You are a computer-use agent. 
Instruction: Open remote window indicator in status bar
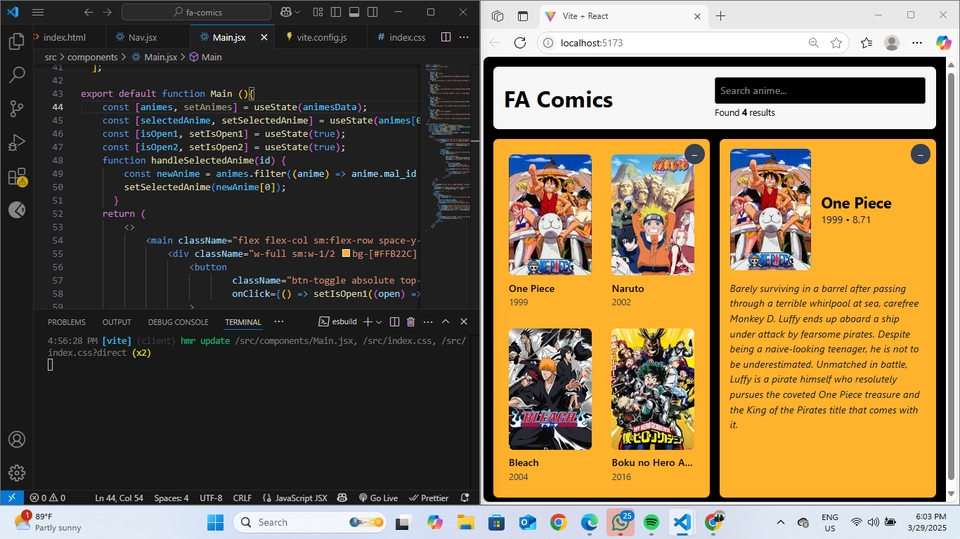pos(12,498)
